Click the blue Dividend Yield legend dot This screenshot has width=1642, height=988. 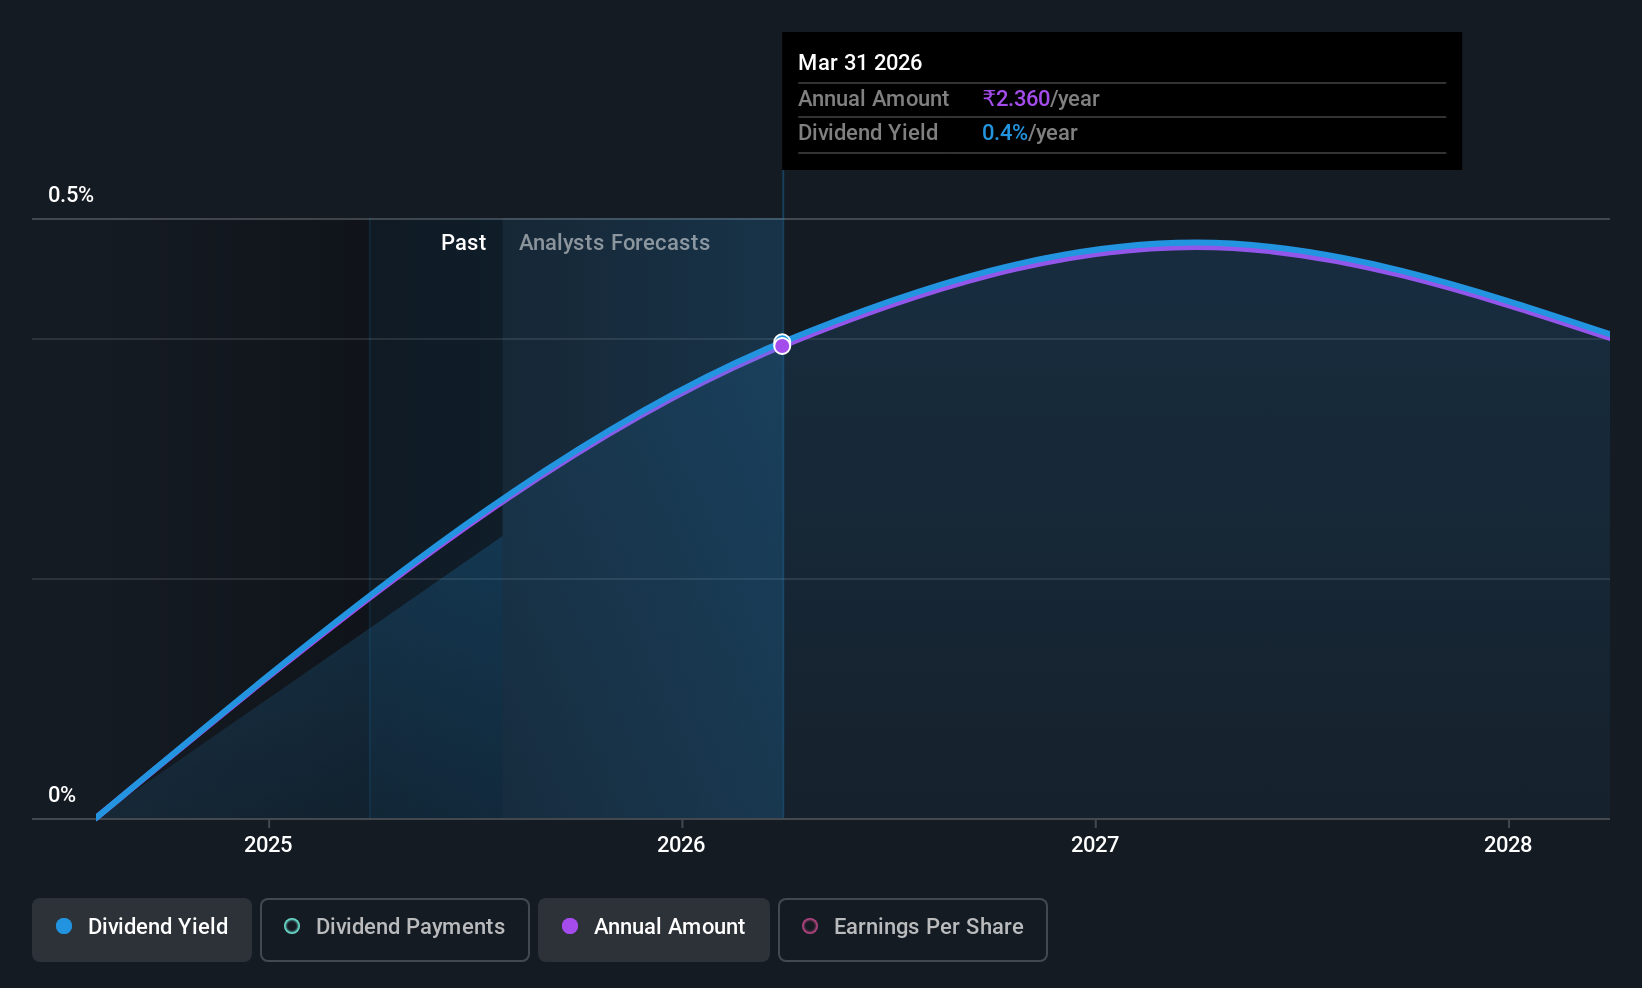tap(64, 926)
